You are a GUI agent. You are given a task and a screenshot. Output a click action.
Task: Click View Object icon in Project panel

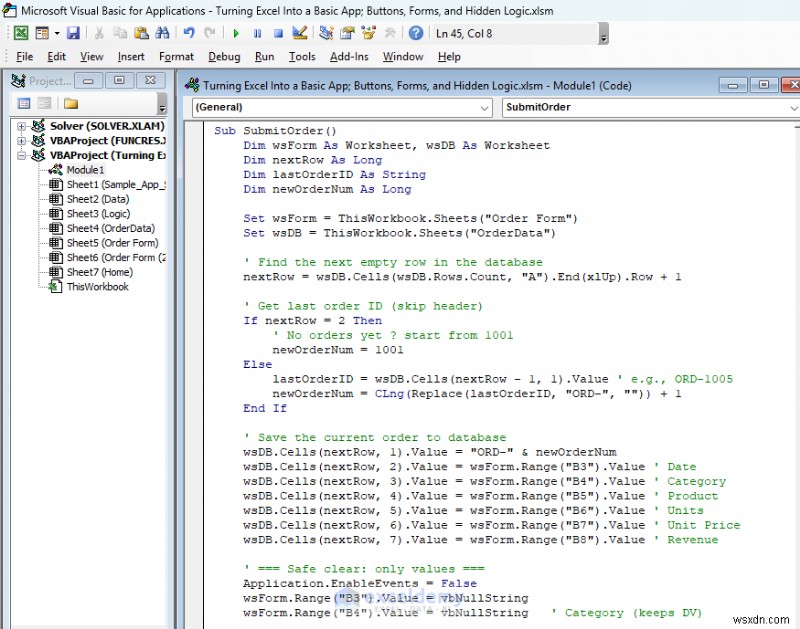click(x=44, y=104)
